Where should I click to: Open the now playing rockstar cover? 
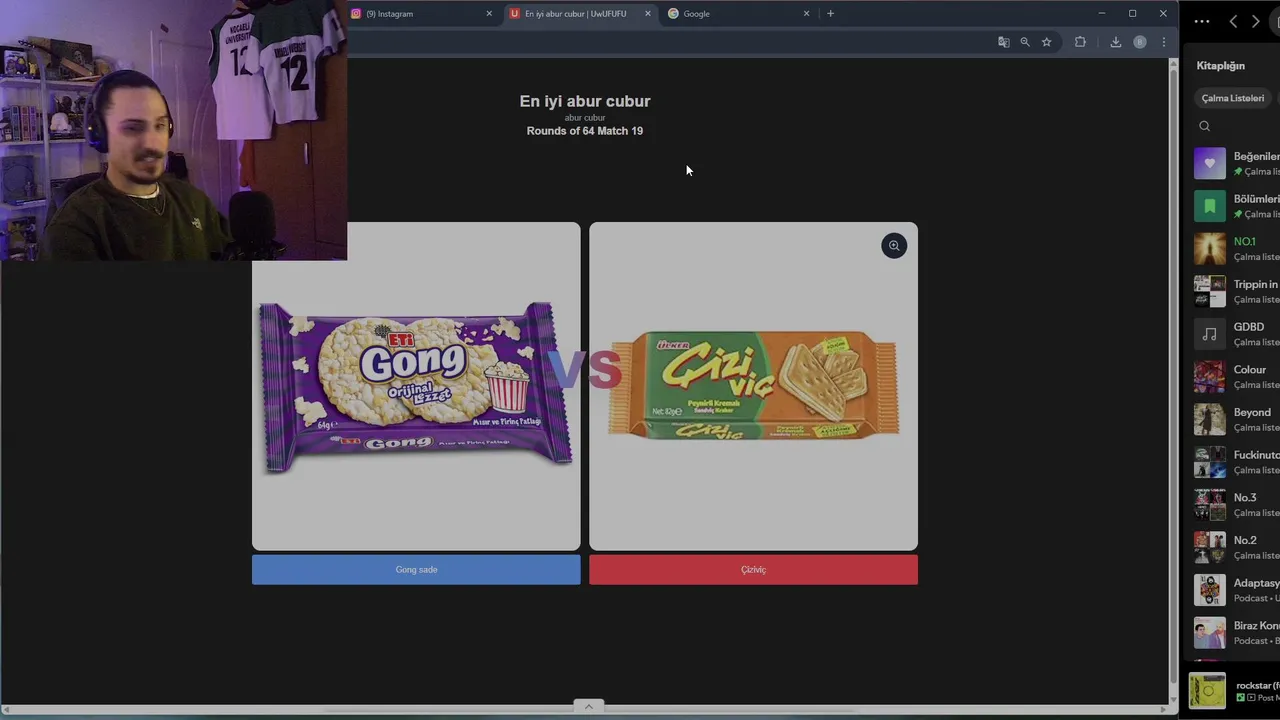click(x=1208, y=691)
